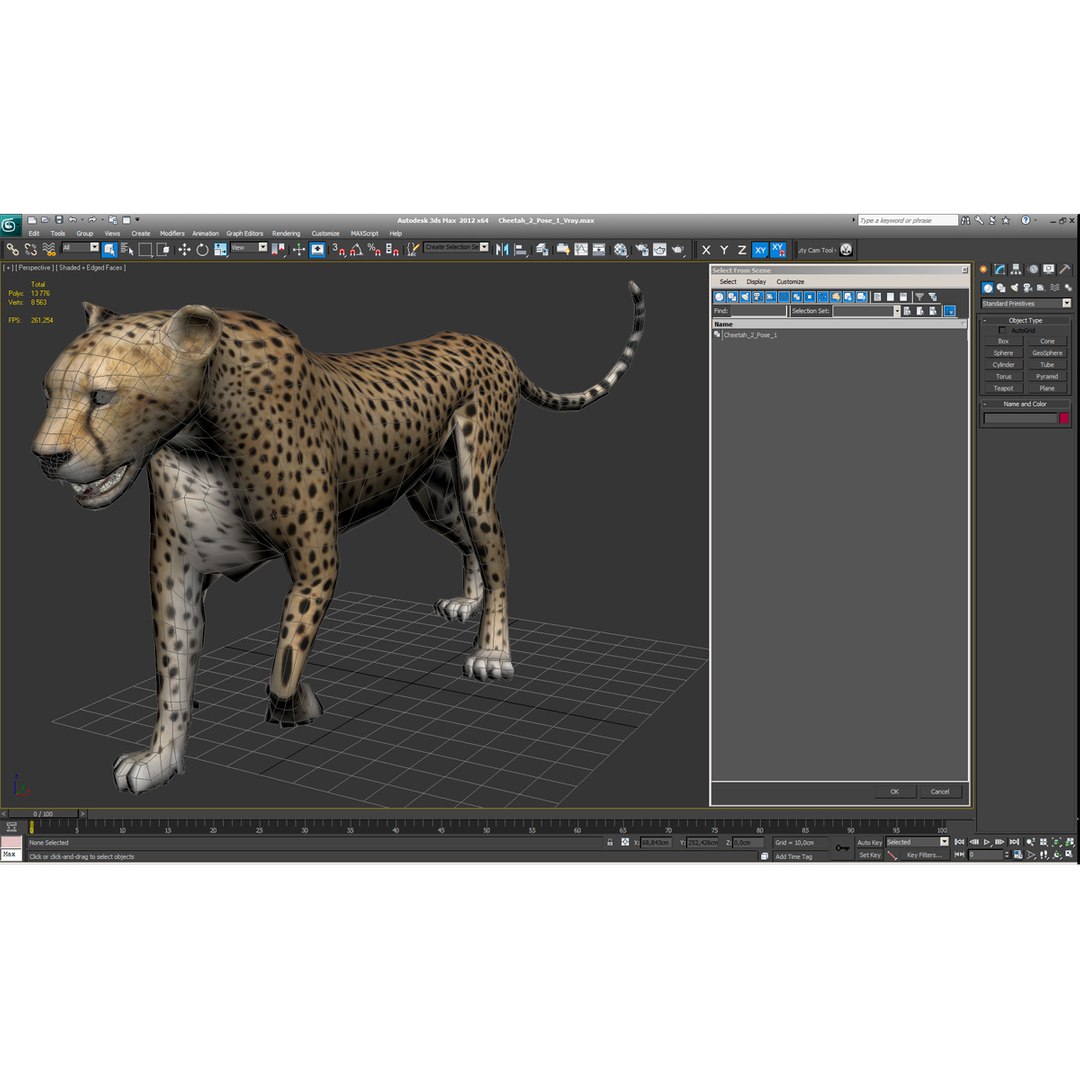Click the Find input field
This screenshot has width=1080, height=1080.
coord(758,311)
